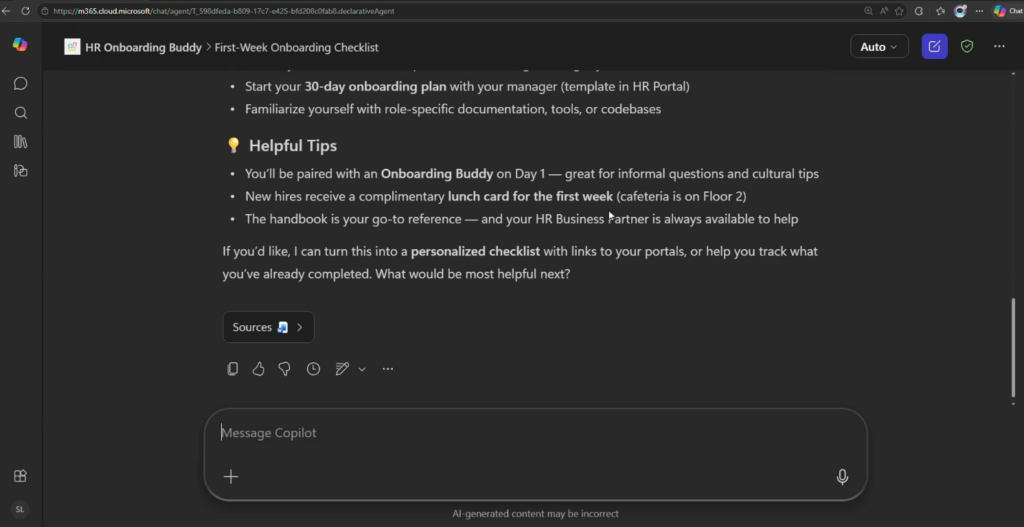Click HR Onboarding Buddy agent name
Image resolution: width=1024 pixels, height=527 pixels.
coord(142,47)
